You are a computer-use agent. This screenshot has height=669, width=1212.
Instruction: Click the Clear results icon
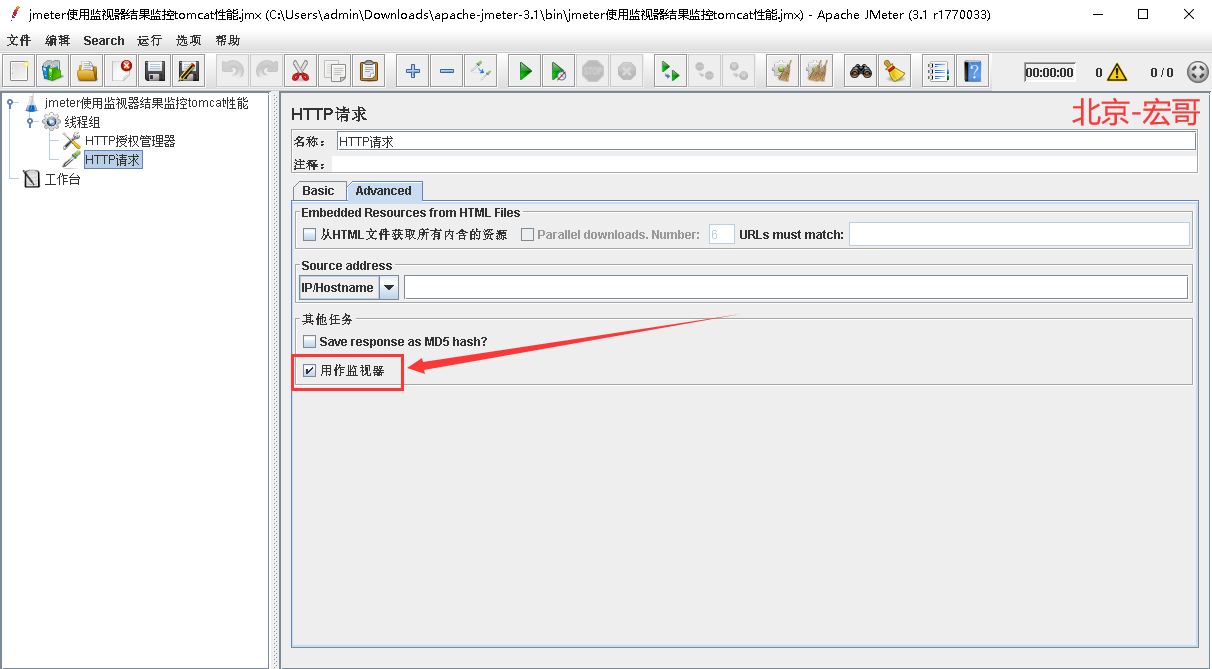(782, 71)
